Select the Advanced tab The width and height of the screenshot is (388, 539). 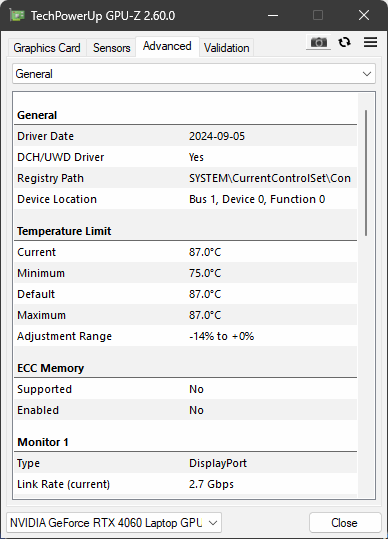pyautogui.click(x=167, y=46)
